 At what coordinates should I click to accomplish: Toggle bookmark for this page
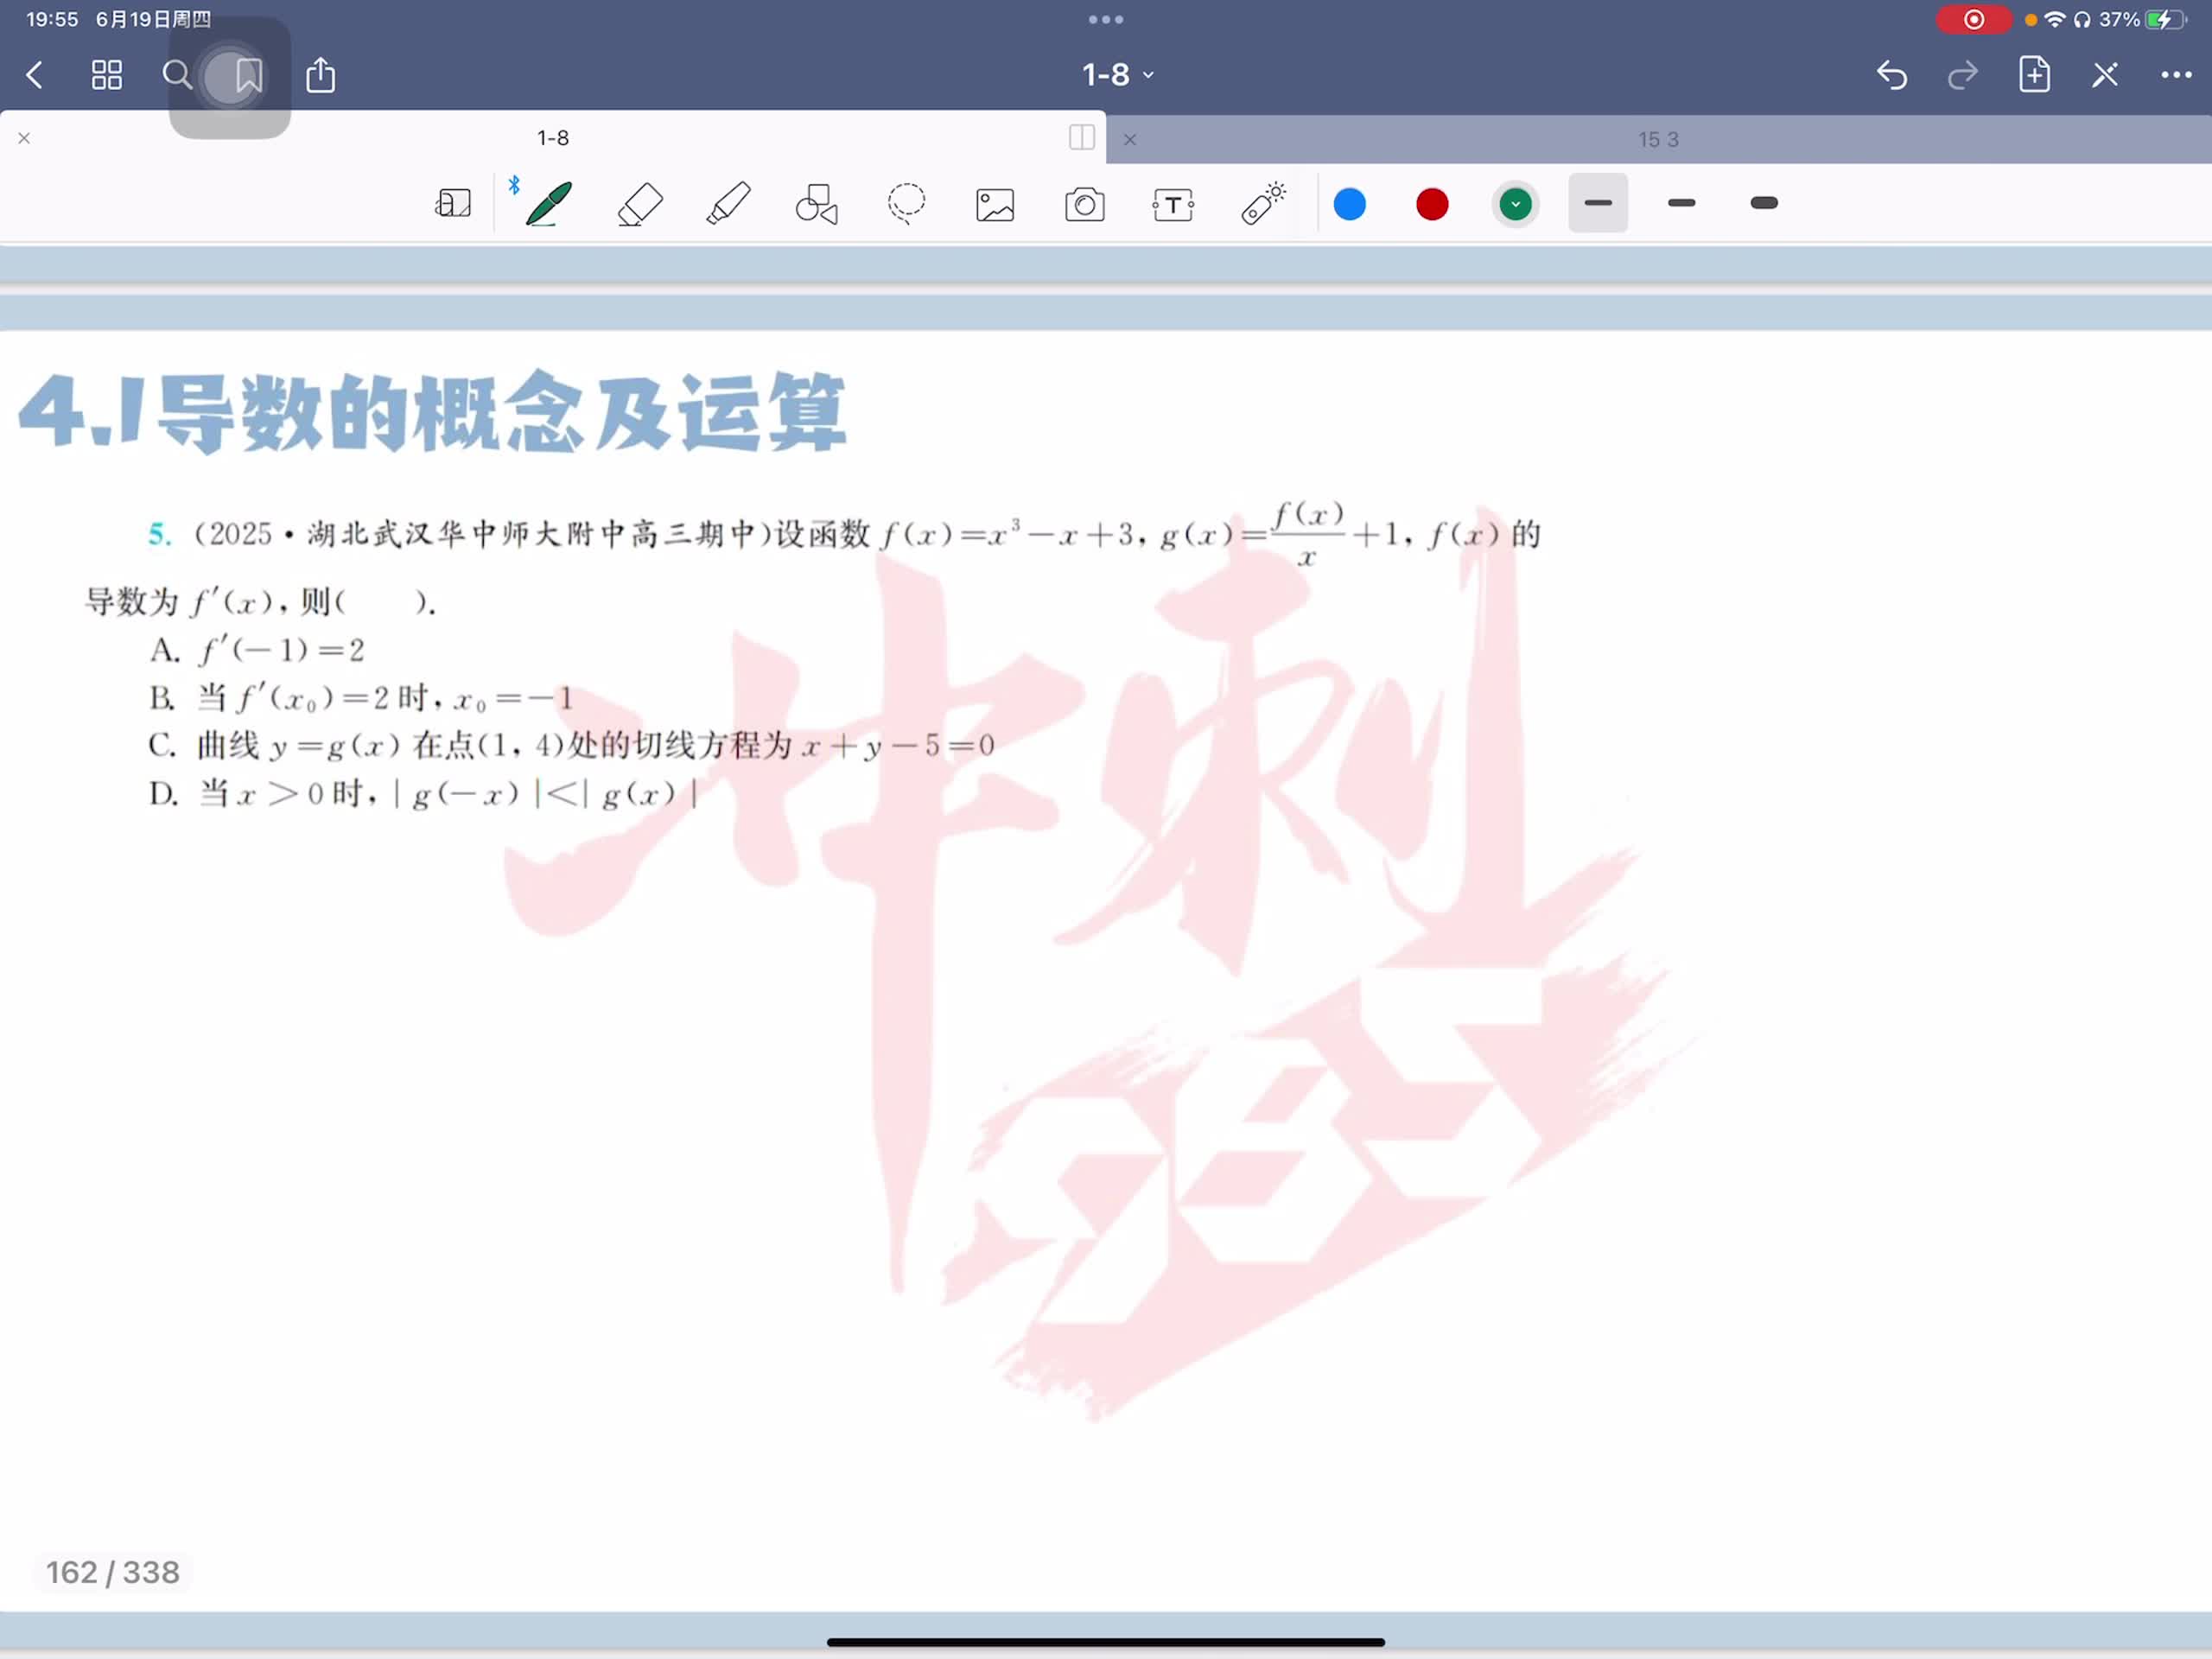pos(248,75)
